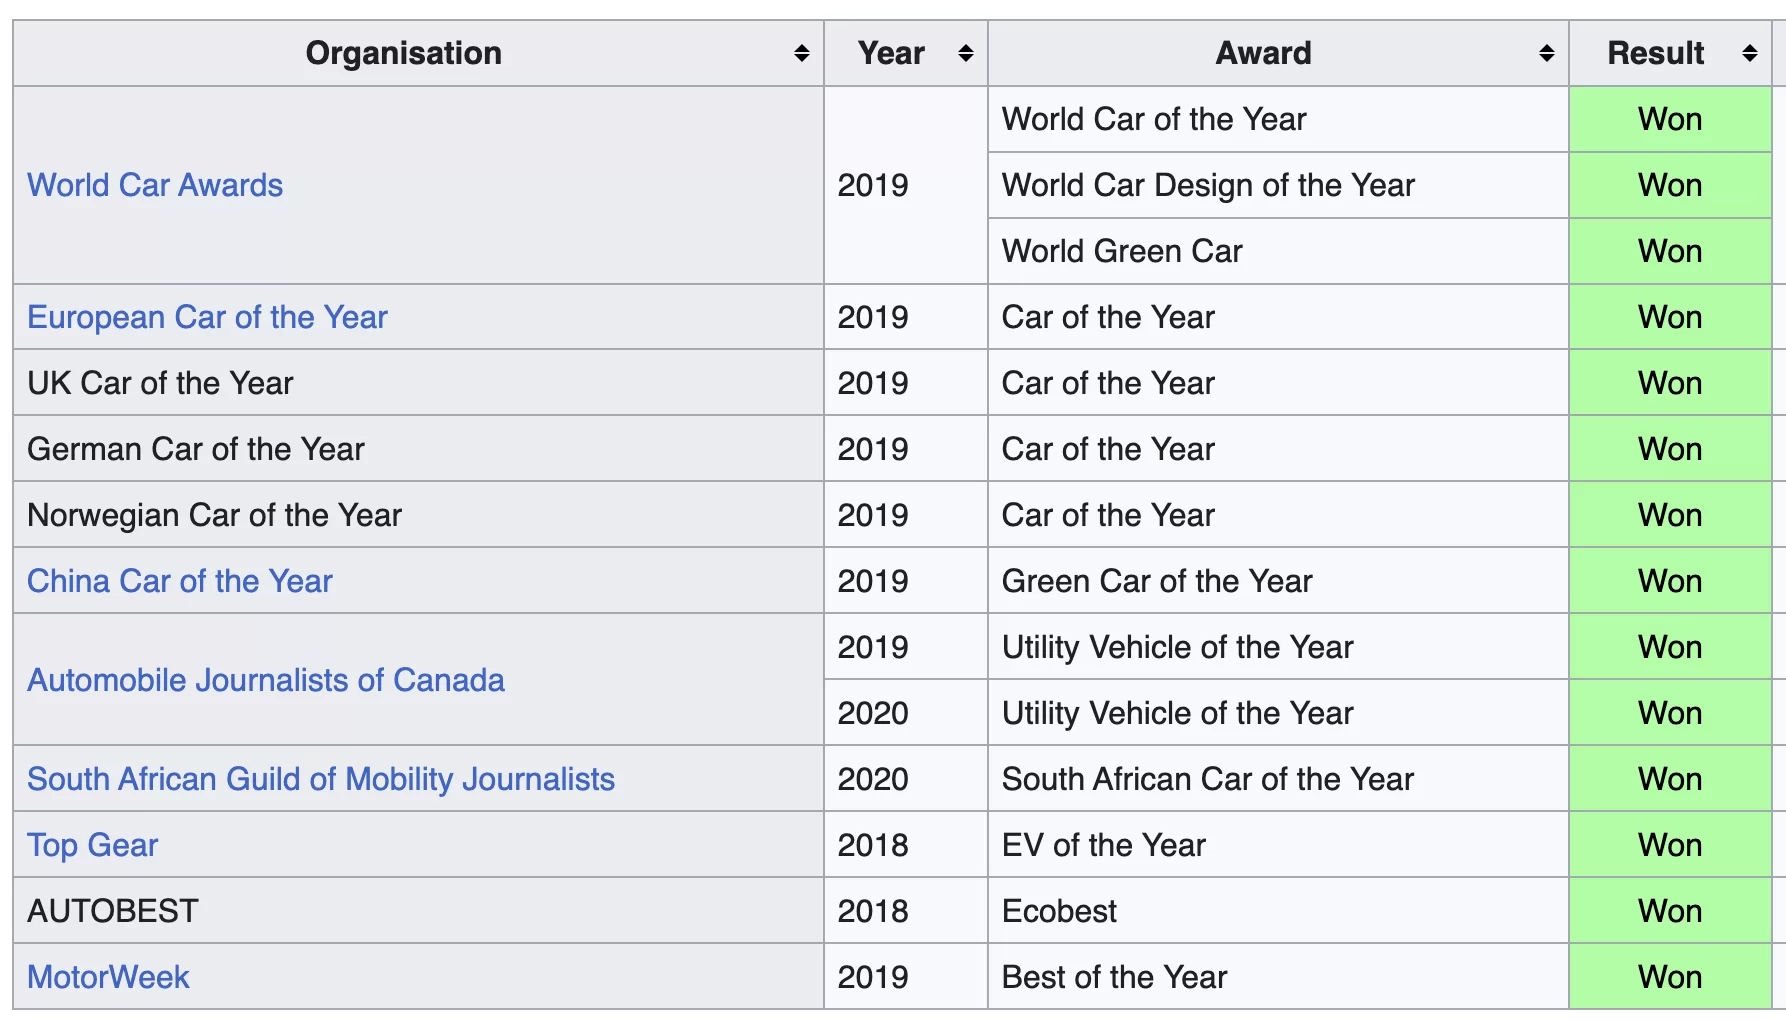
Task: Sort table by Organisation column arrows
Action: click(801, 53)
